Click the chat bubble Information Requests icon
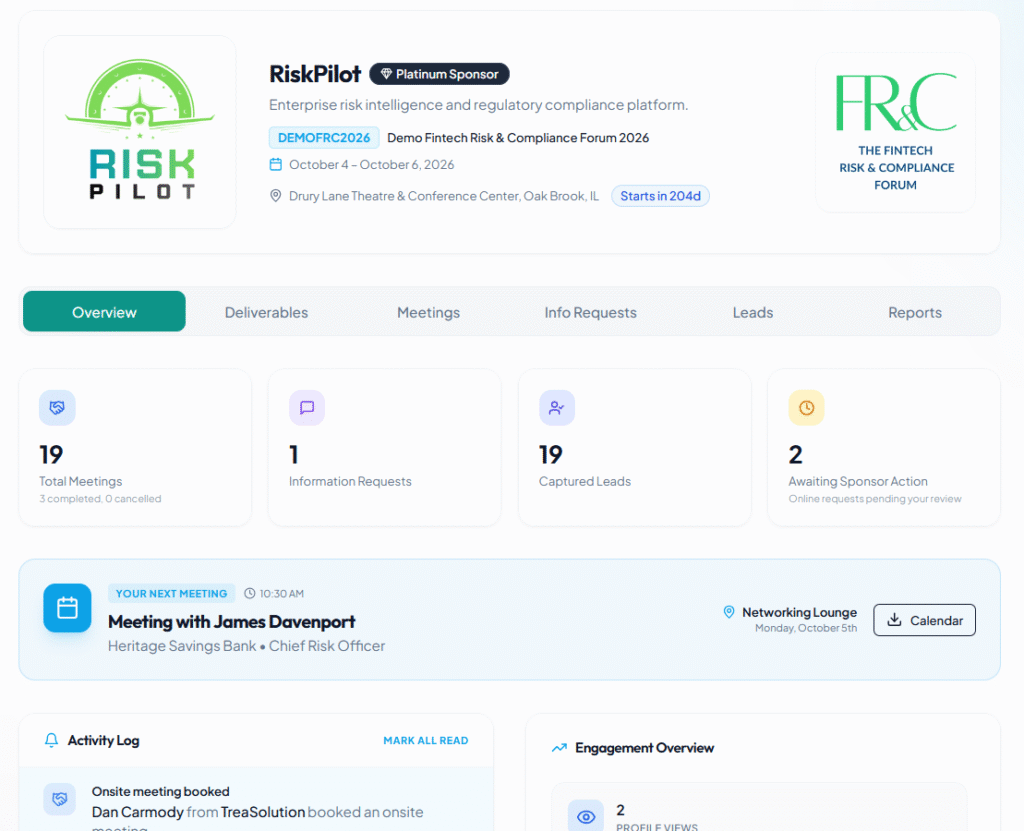The image size is (1024, 831). click(307, 408)
